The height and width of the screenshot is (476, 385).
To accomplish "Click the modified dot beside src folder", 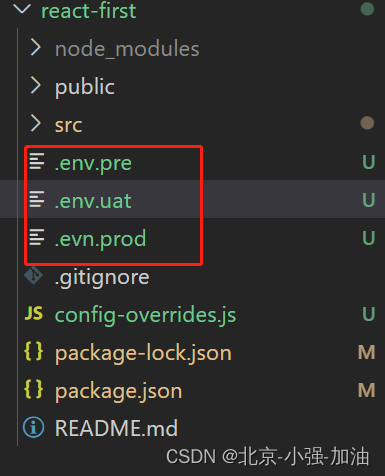I will (x=367, y=123).
